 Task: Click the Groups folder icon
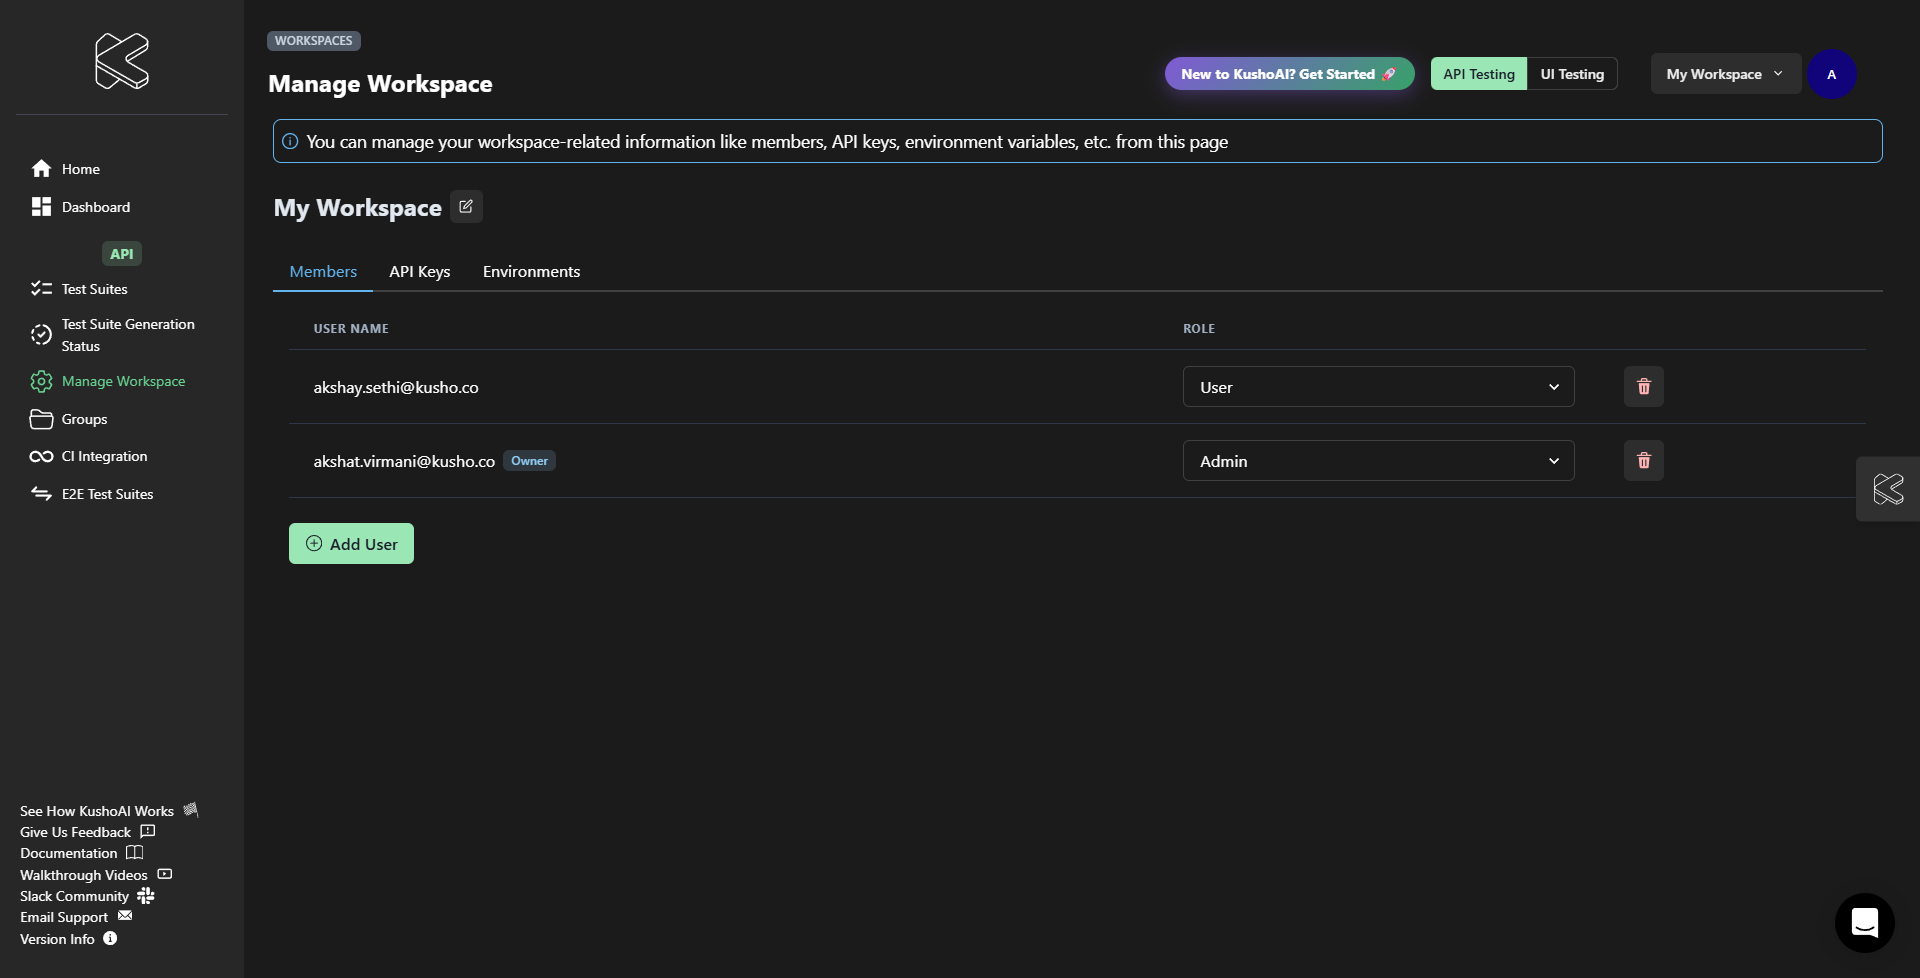pos(41,419)
